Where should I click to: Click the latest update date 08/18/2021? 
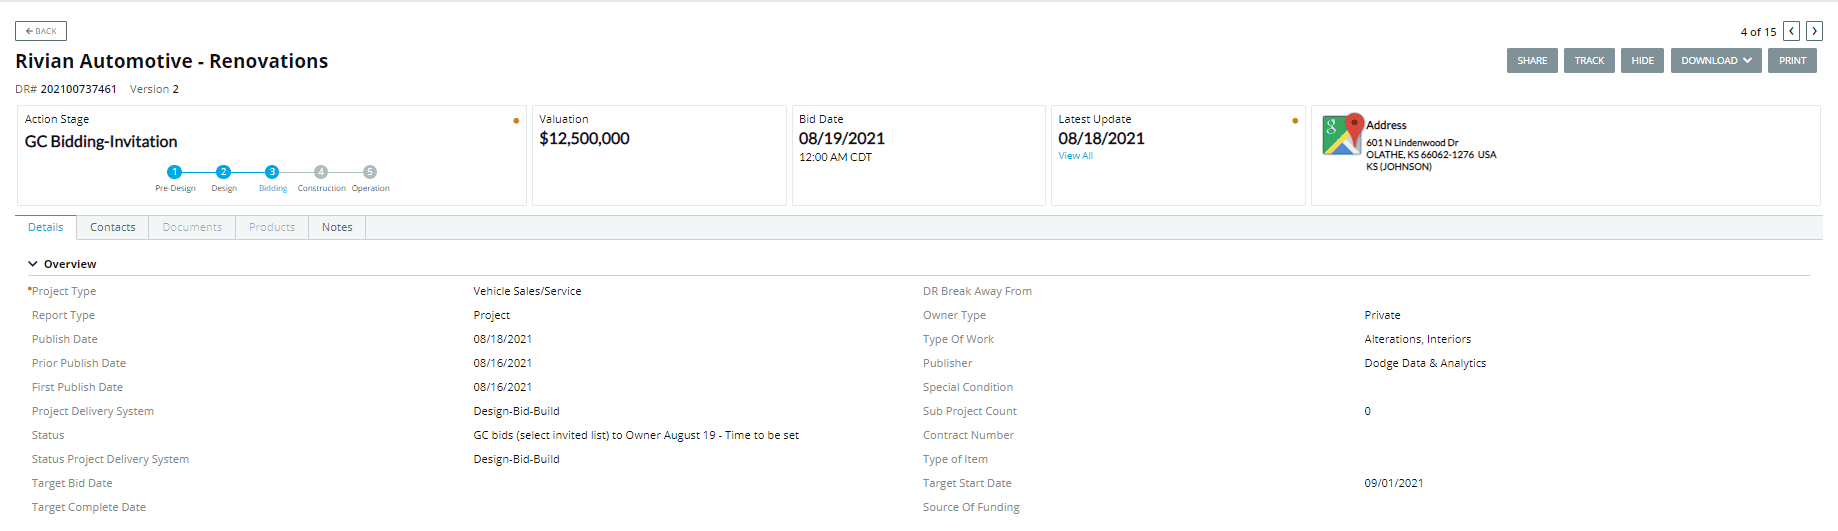(1101, 139)
